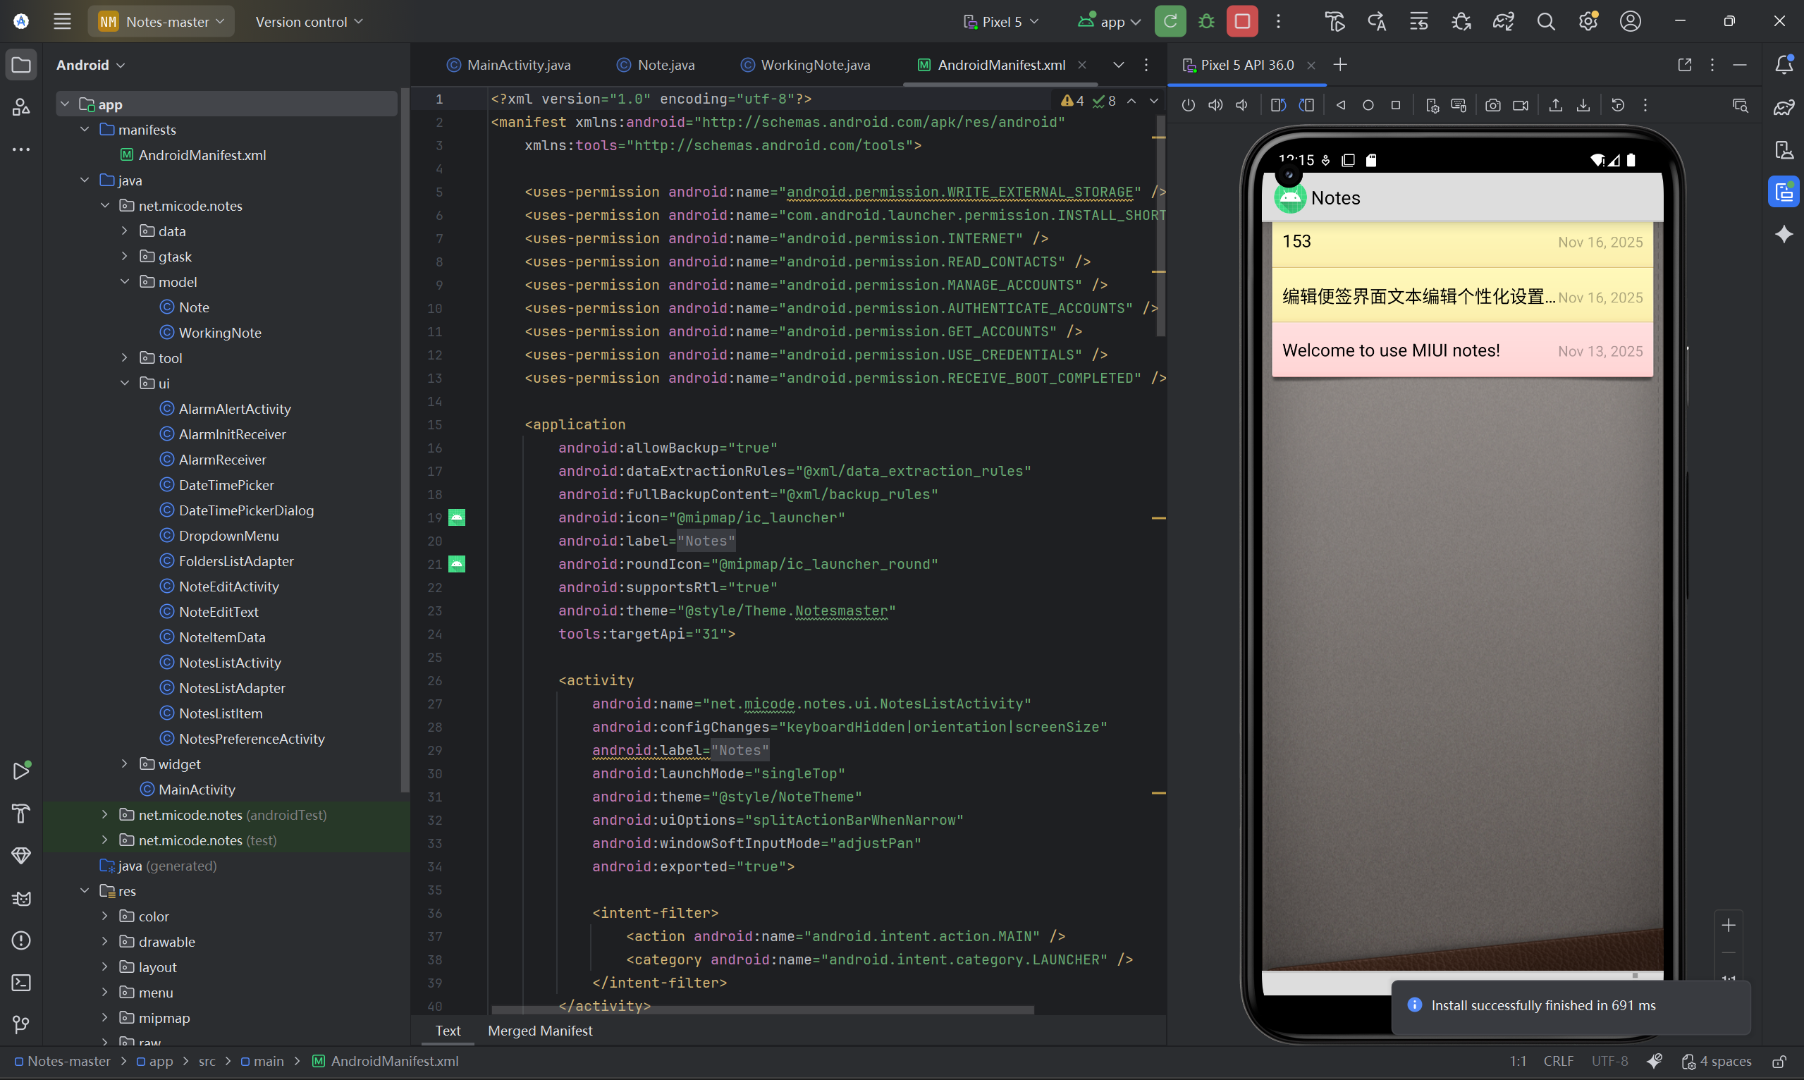Click the ic_launcher gutter icon on line 19

(456, 518)
